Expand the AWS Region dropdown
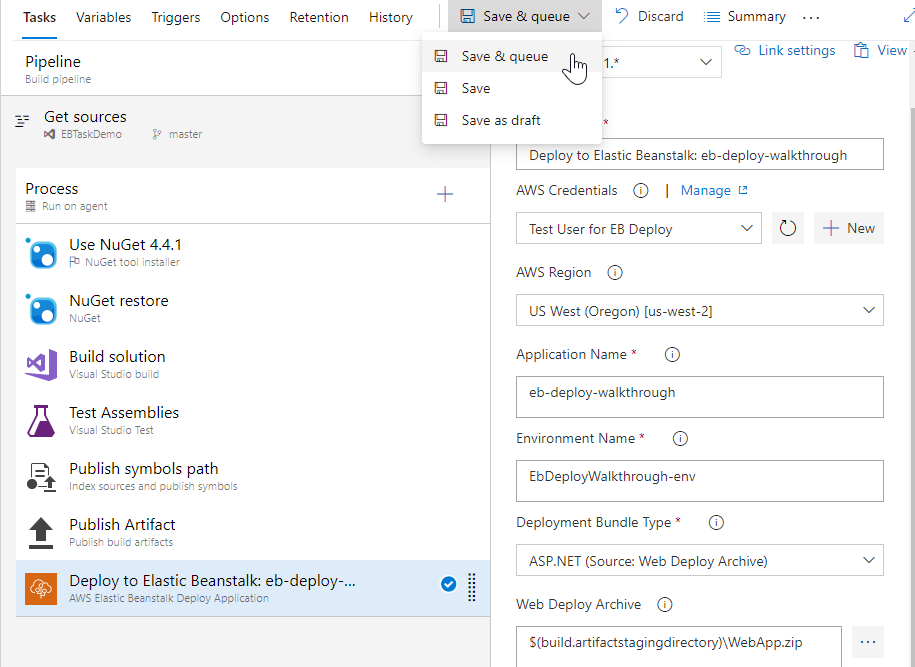Image resolution: width=915 pixels, height=667 pixels. (x=699, y=311)
